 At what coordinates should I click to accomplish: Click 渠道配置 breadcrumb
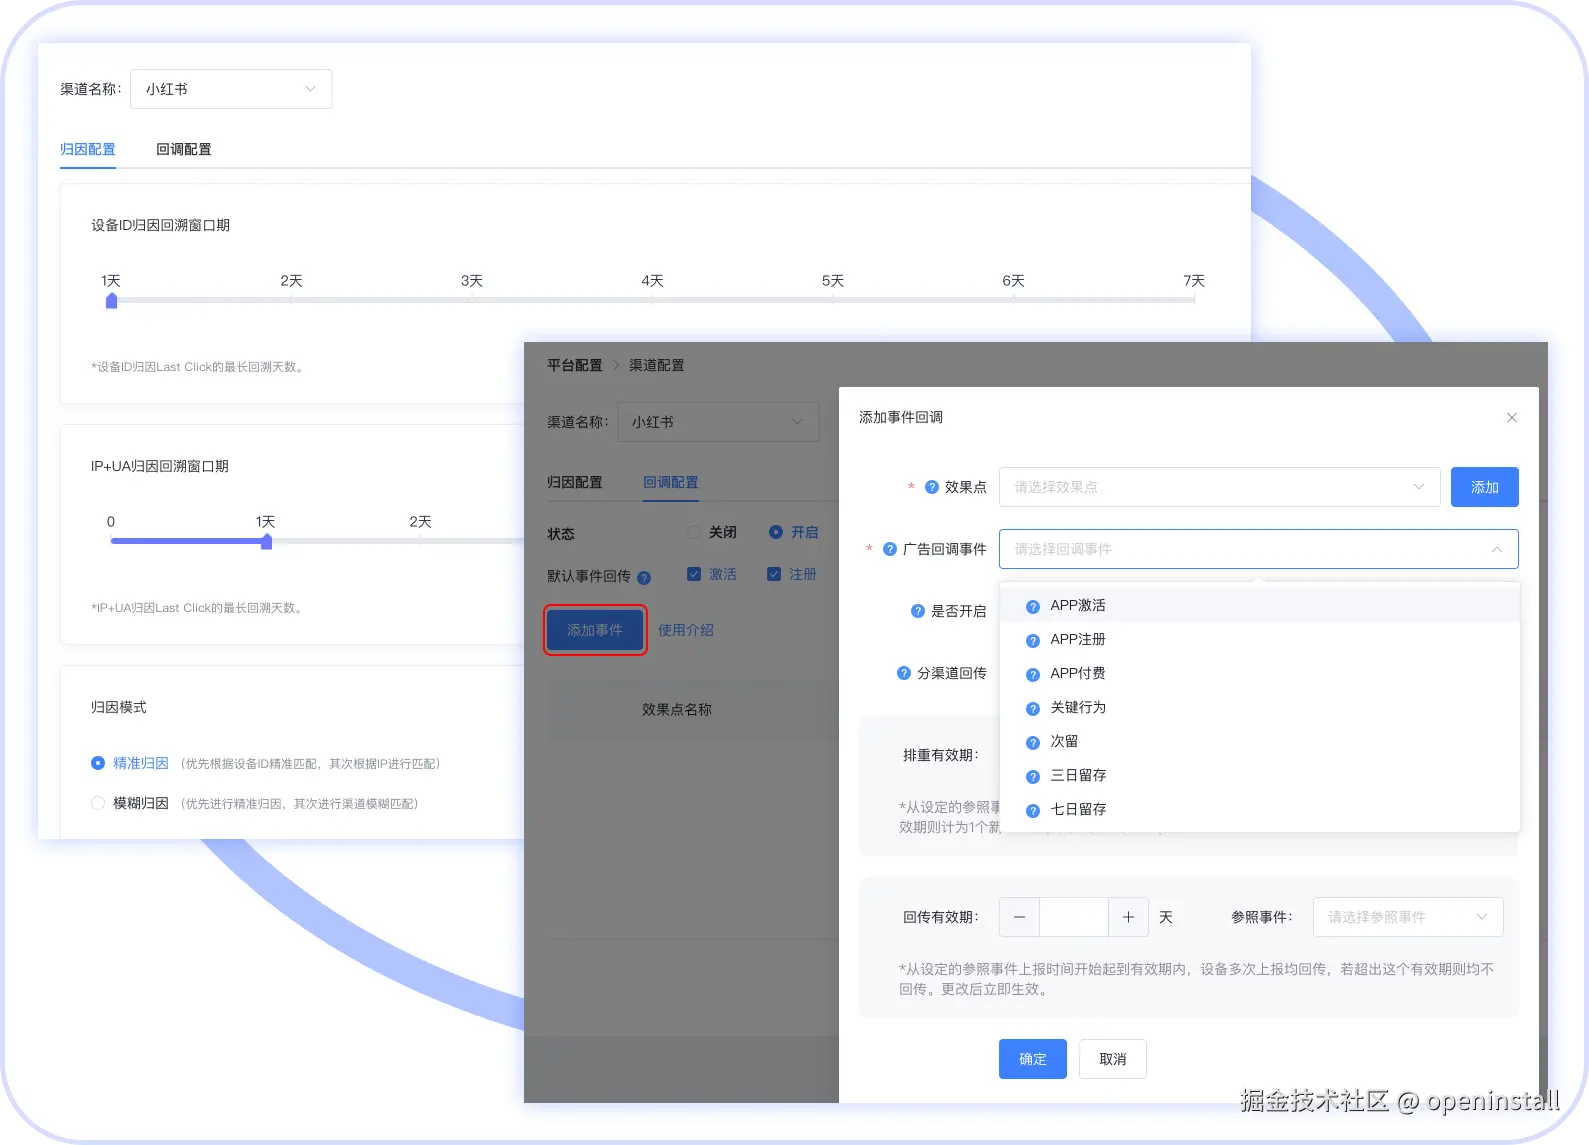click(x=657, y=365)
